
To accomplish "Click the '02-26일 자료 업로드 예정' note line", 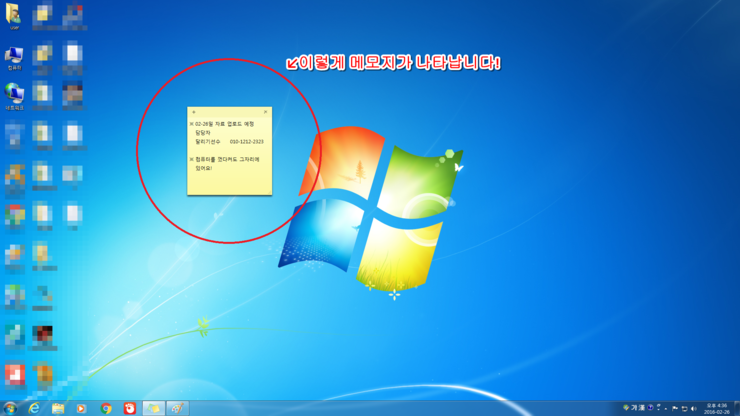I will pyautogui.click(x=225, y=124).
